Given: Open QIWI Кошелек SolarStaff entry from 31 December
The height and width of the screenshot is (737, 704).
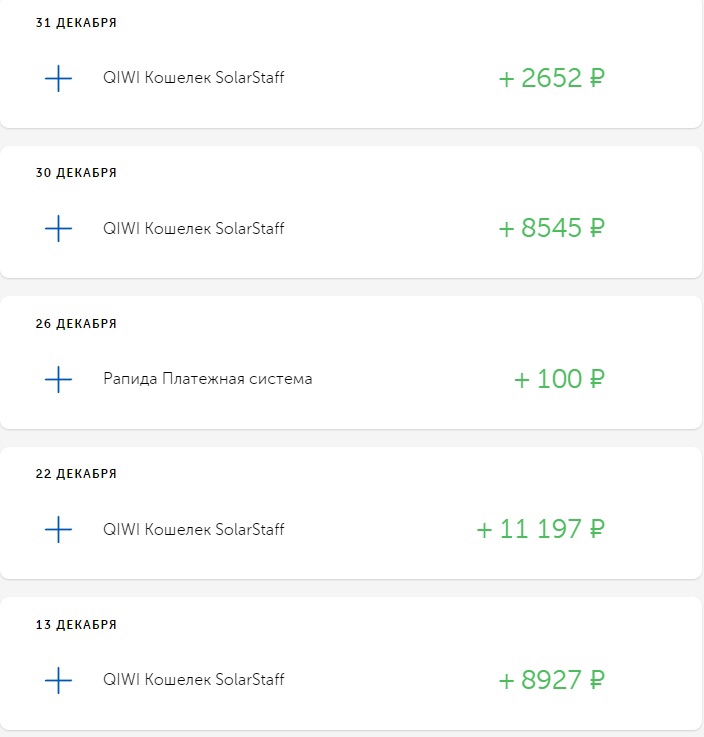Looking at the screenshot, I should pos(193,78).
